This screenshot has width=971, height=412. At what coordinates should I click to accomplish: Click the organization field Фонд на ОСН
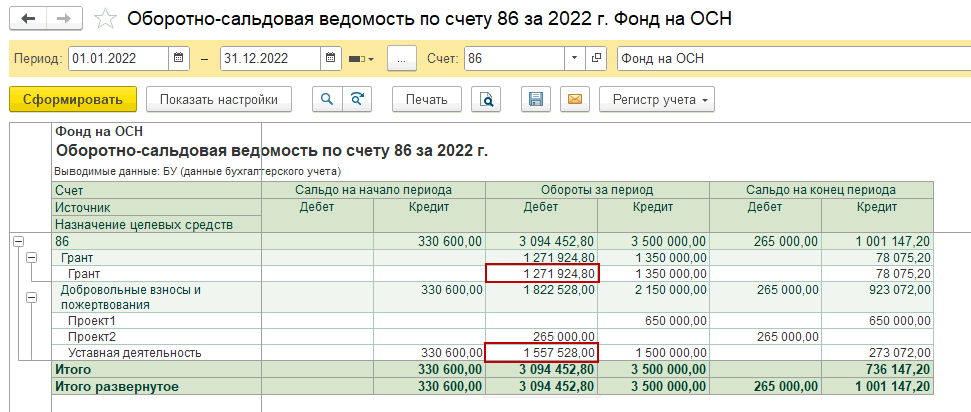click(790, 59)
